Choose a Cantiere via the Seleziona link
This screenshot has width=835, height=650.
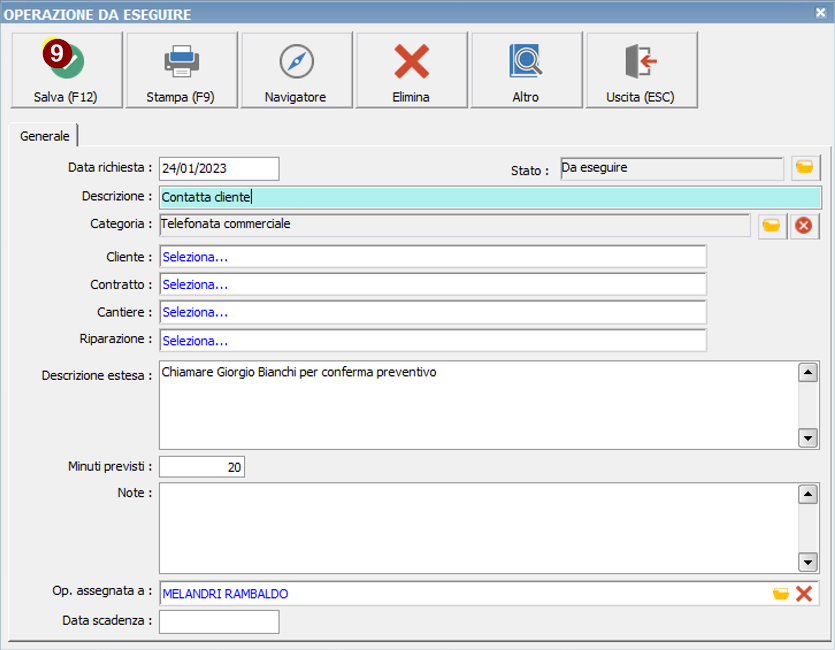point(196,313)
